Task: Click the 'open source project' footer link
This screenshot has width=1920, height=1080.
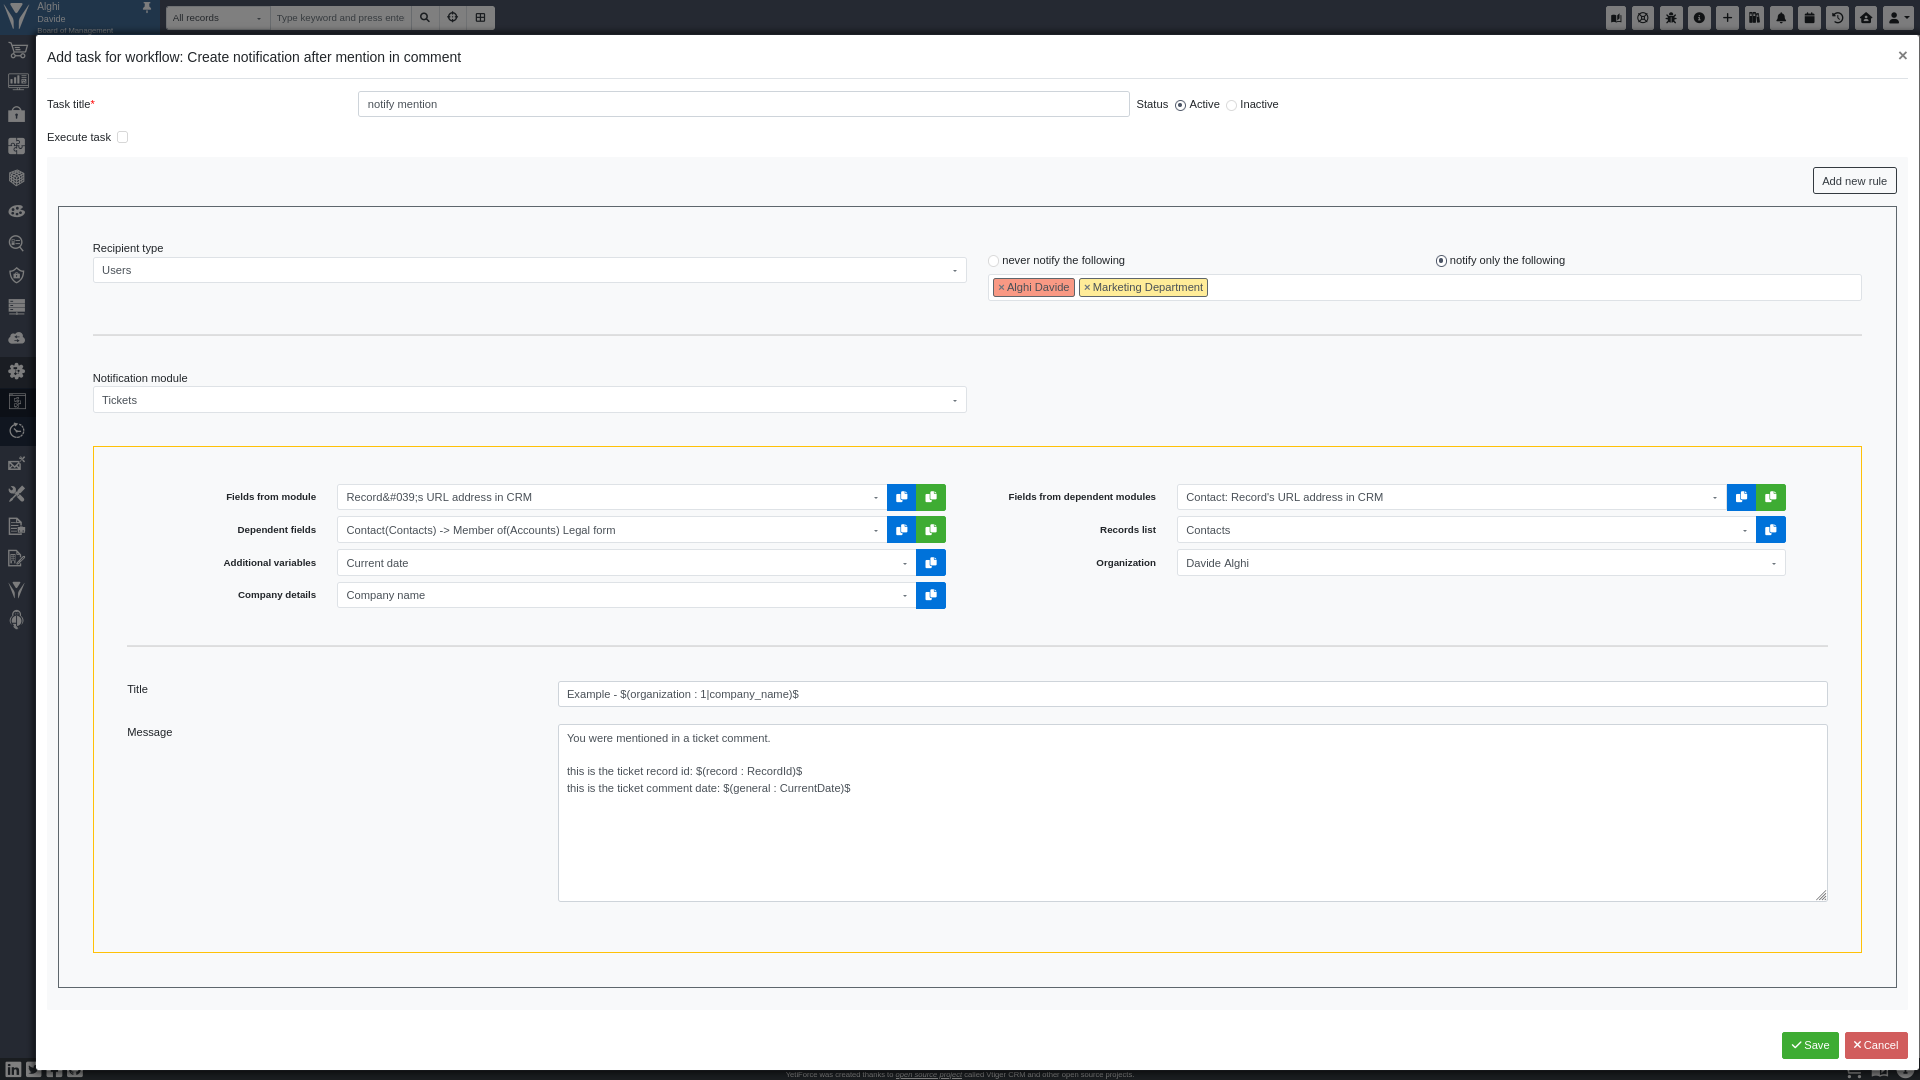Action: [928, 1075]
